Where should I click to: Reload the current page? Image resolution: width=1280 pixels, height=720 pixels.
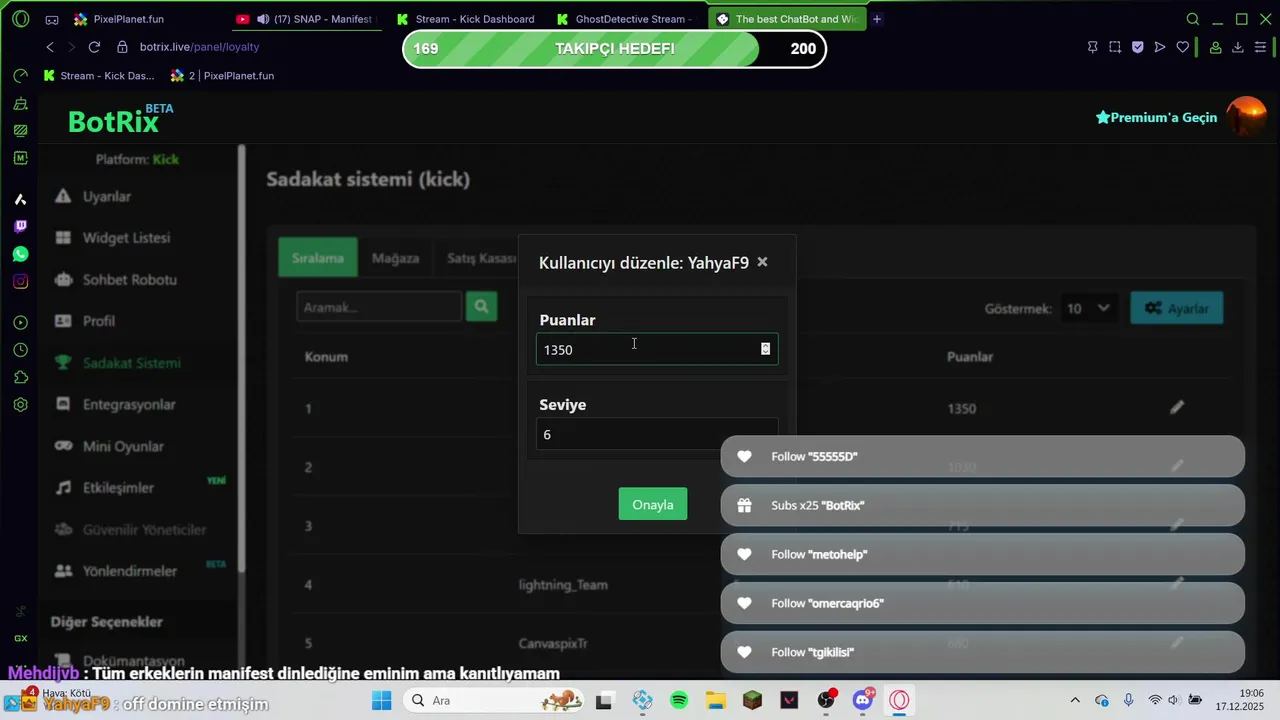pyautogui.click(x=94, y=47)
